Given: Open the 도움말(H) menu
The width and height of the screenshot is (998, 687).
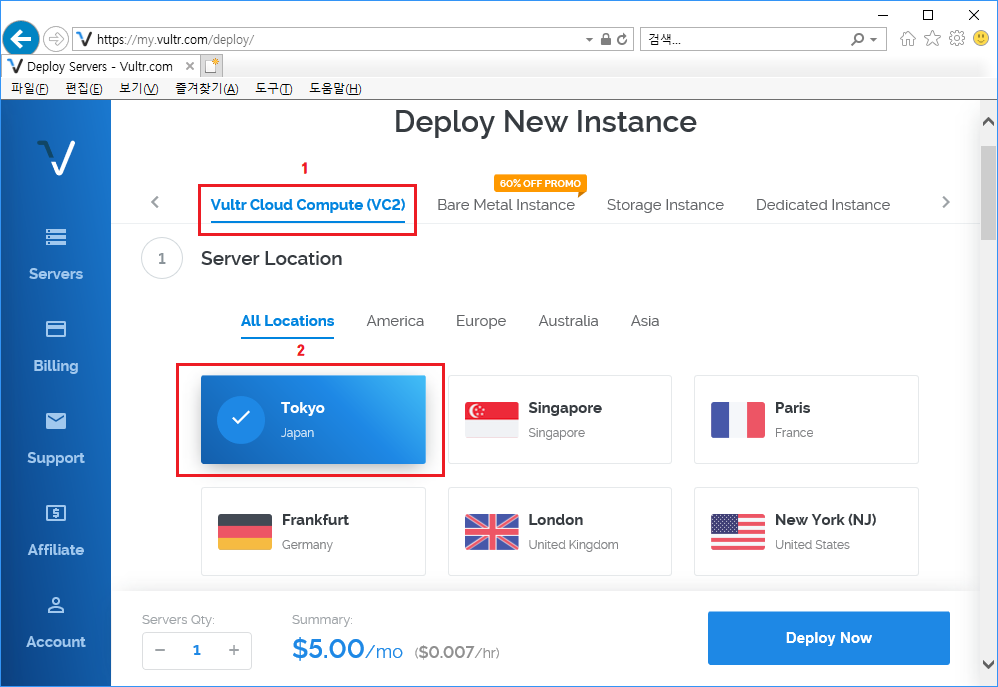Looking at the screenshot, I should pyautogui.click(x=335, y=89).
